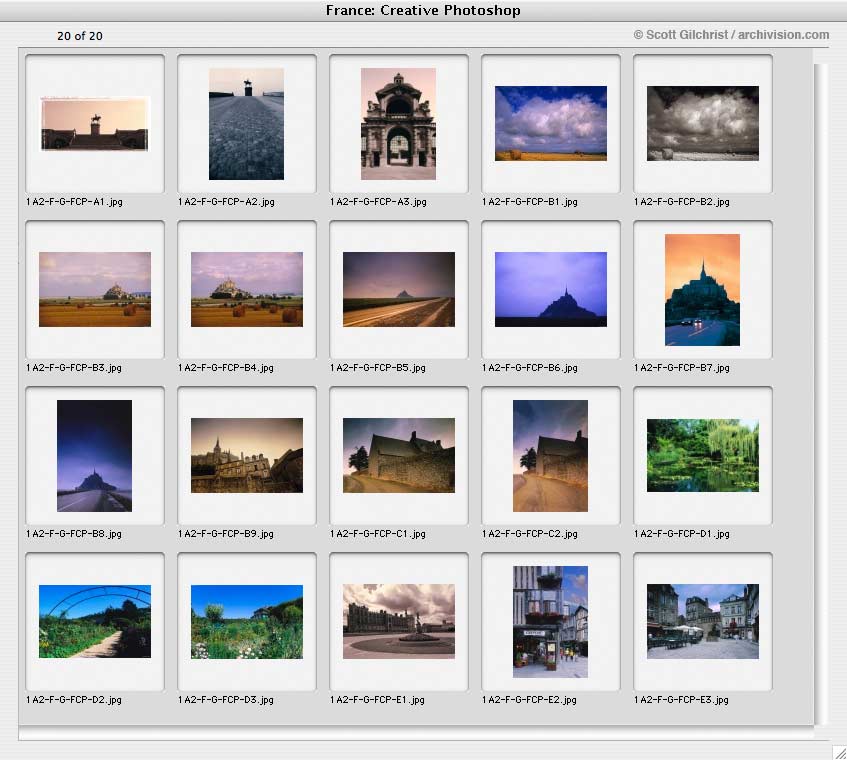
Task: Open the 1A2-F-G-FCP-A3.jpg archway gate image
Action: (x=398, y=124)
